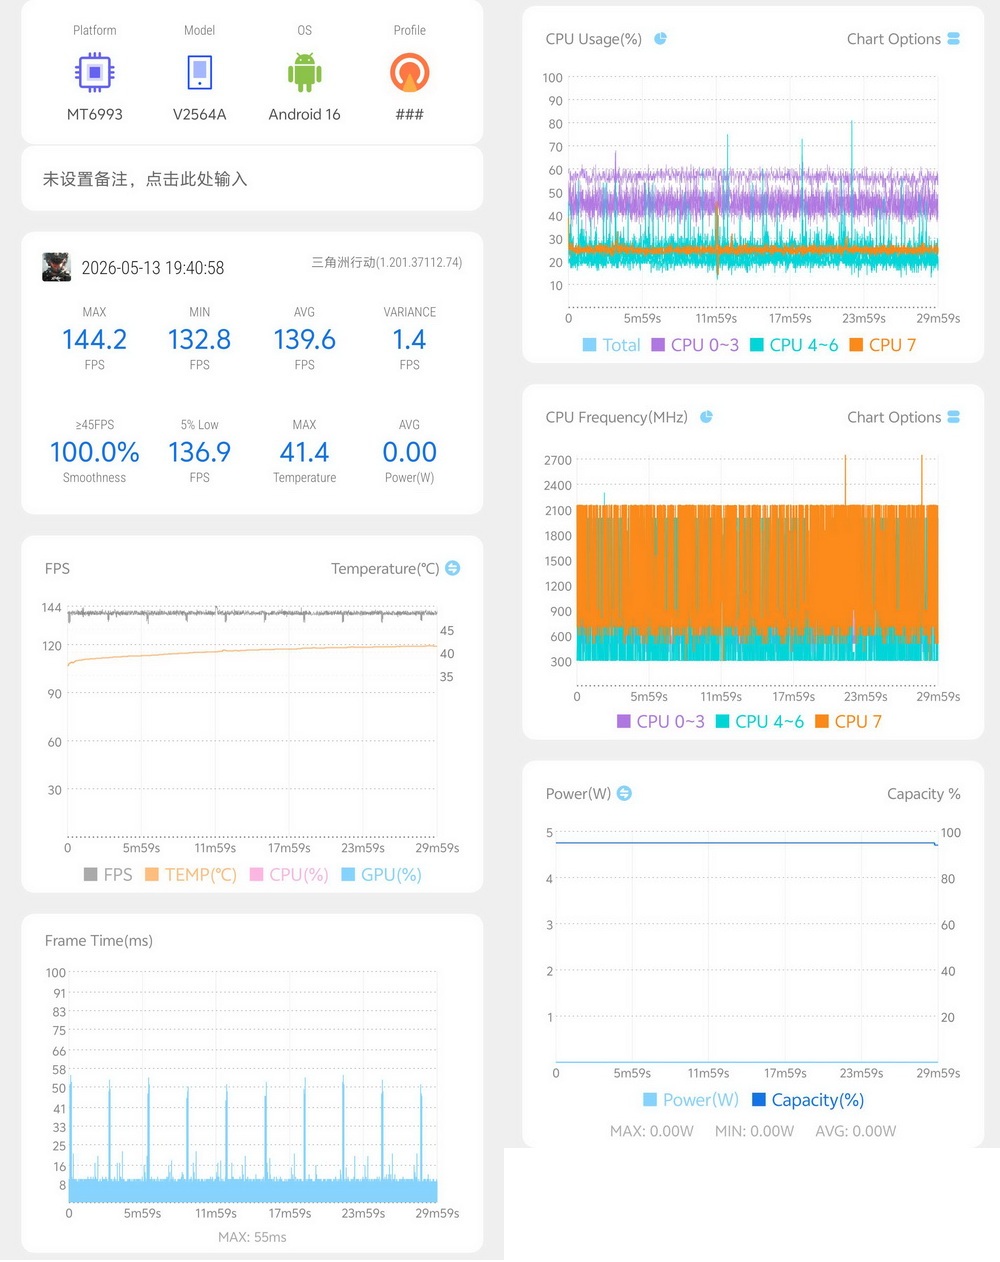
Task: Toggle the TEMP(℃) series in FPS legend
Action: click(x=191, y=874)
